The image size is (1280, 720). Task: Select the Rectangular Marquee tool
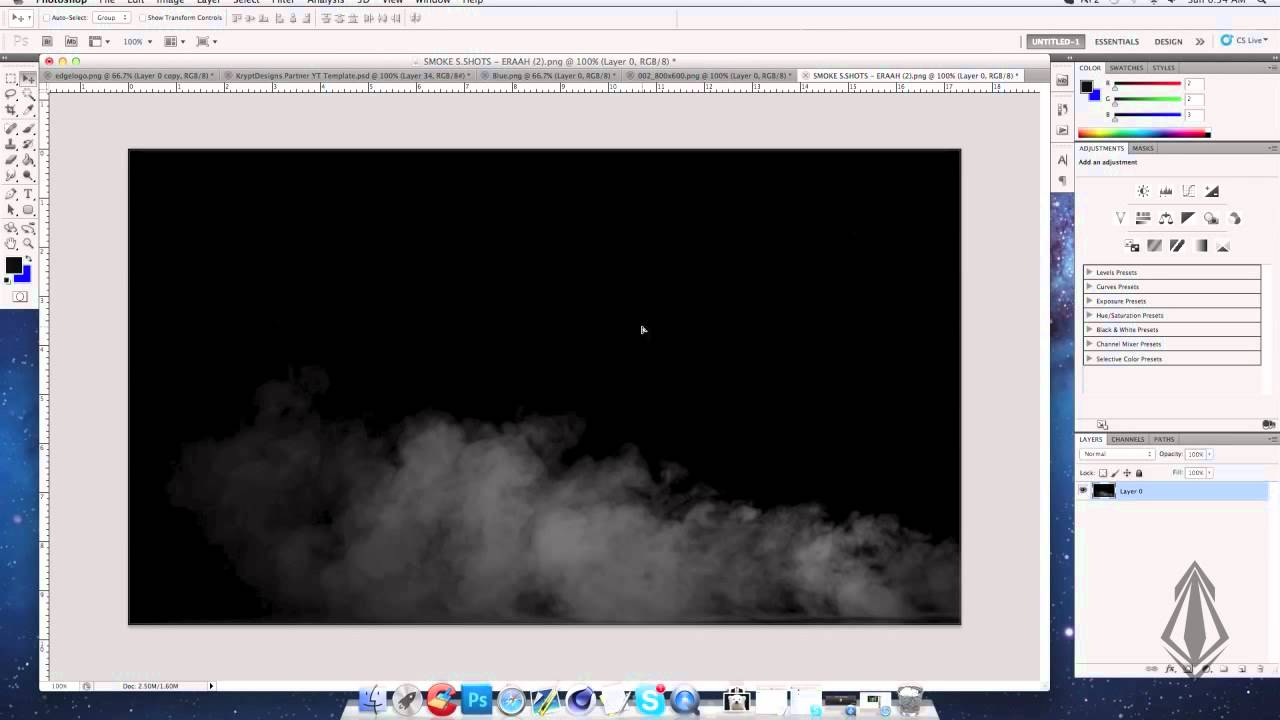click(11, 78)
